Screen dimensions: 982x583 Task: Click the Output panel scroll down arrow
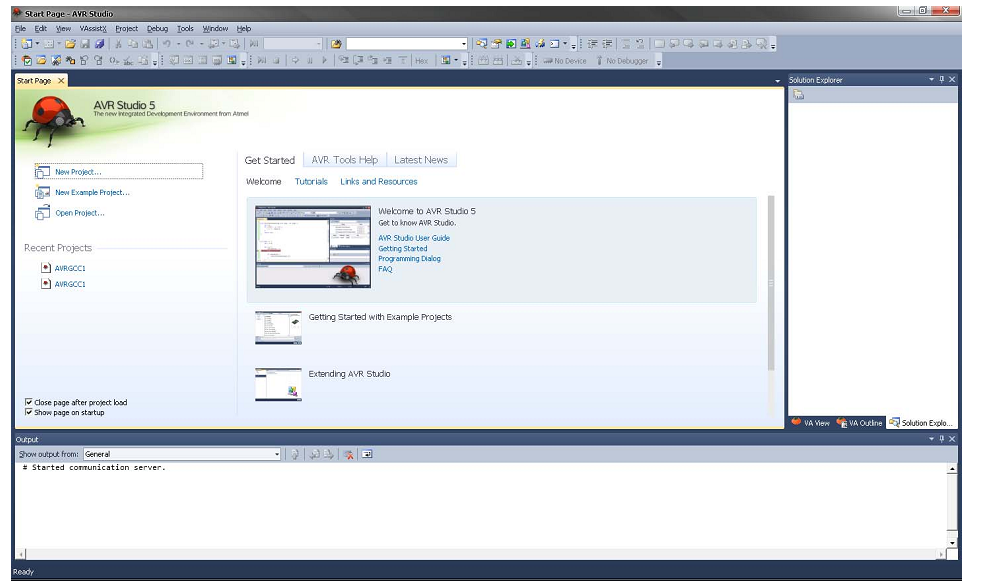[952, 543]
